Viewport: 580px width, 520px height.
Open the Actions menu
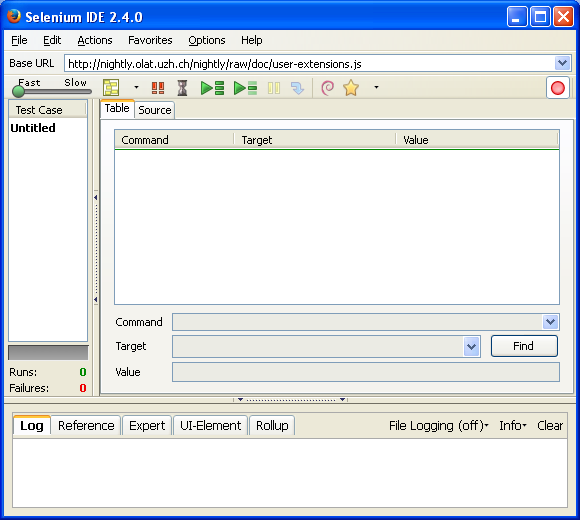(95, 40)
